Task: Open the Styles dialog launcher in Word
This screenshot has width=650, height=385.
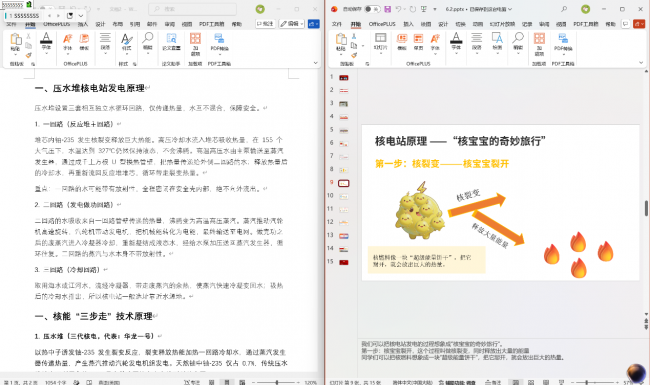Action: (x=135, y=64)
